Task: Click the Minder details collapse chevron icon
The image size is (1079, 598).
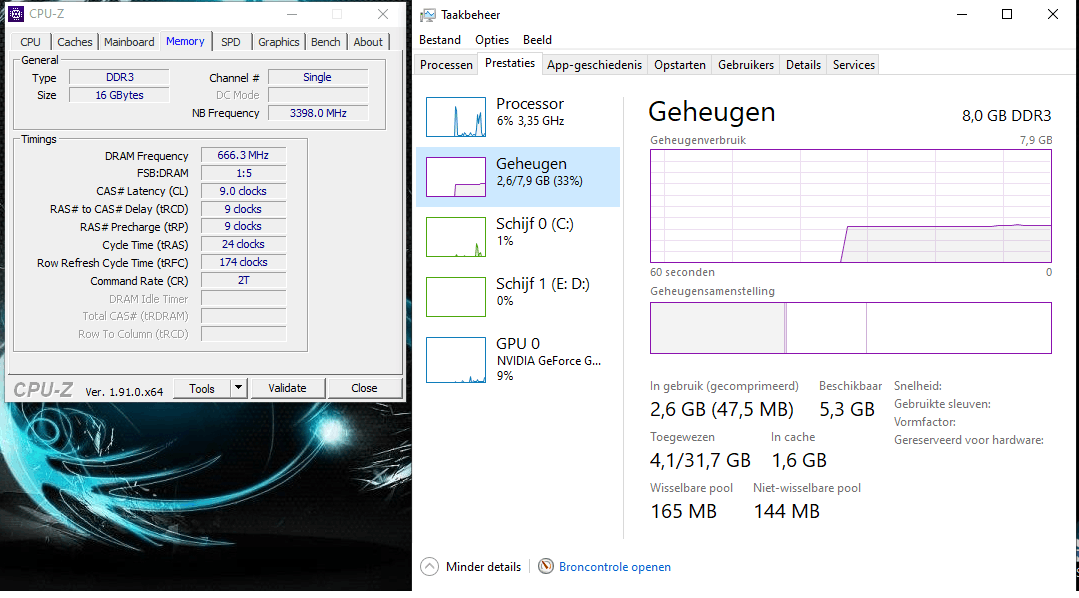Action: [x=430, y=567]
